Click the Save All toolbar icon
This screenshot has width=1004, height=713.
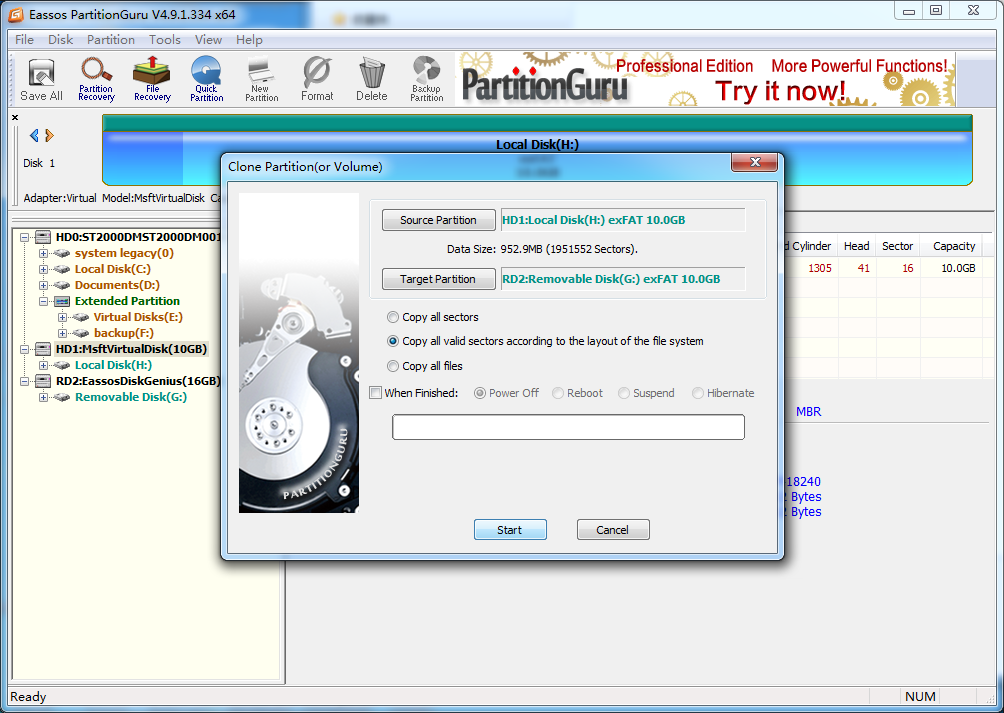tap(42, 80)
